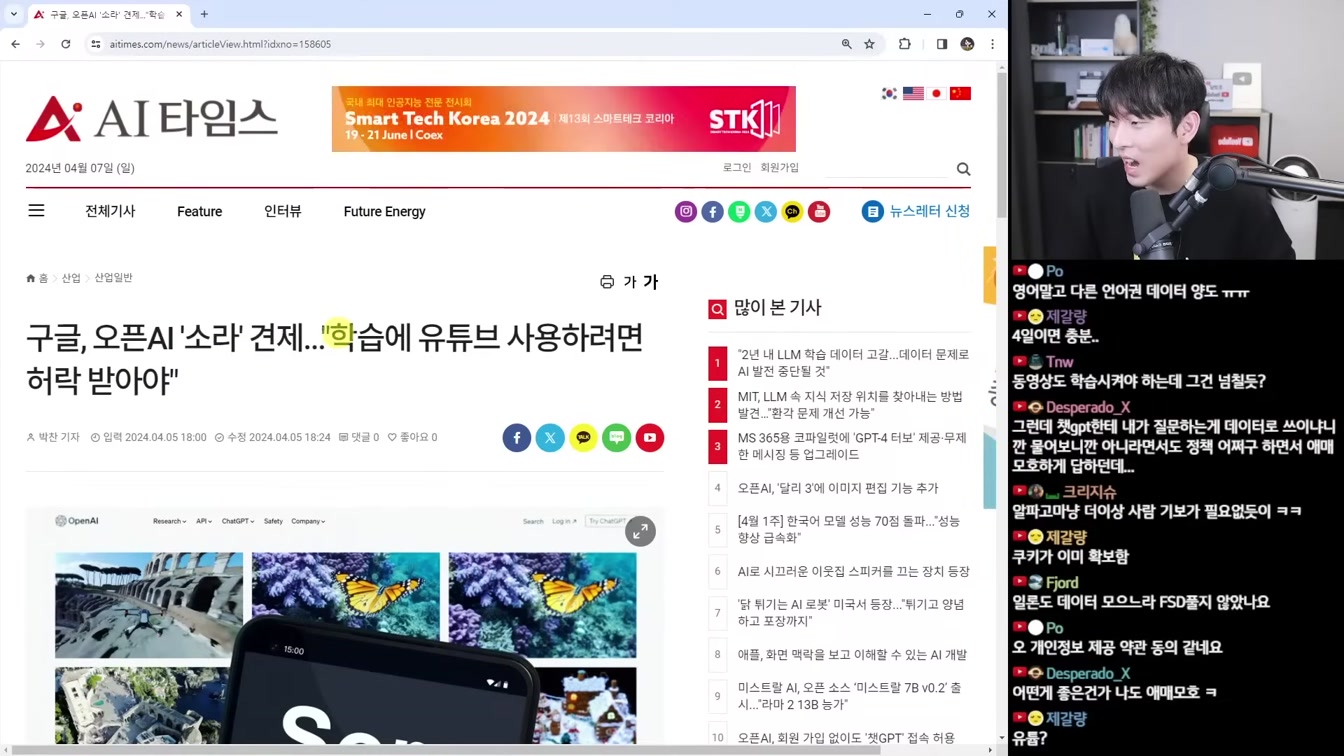Image resolution: width=1344 pixels, height=756 pixels.
Task: Select the Chinese flag language icon
Action: tap(960, 93)
